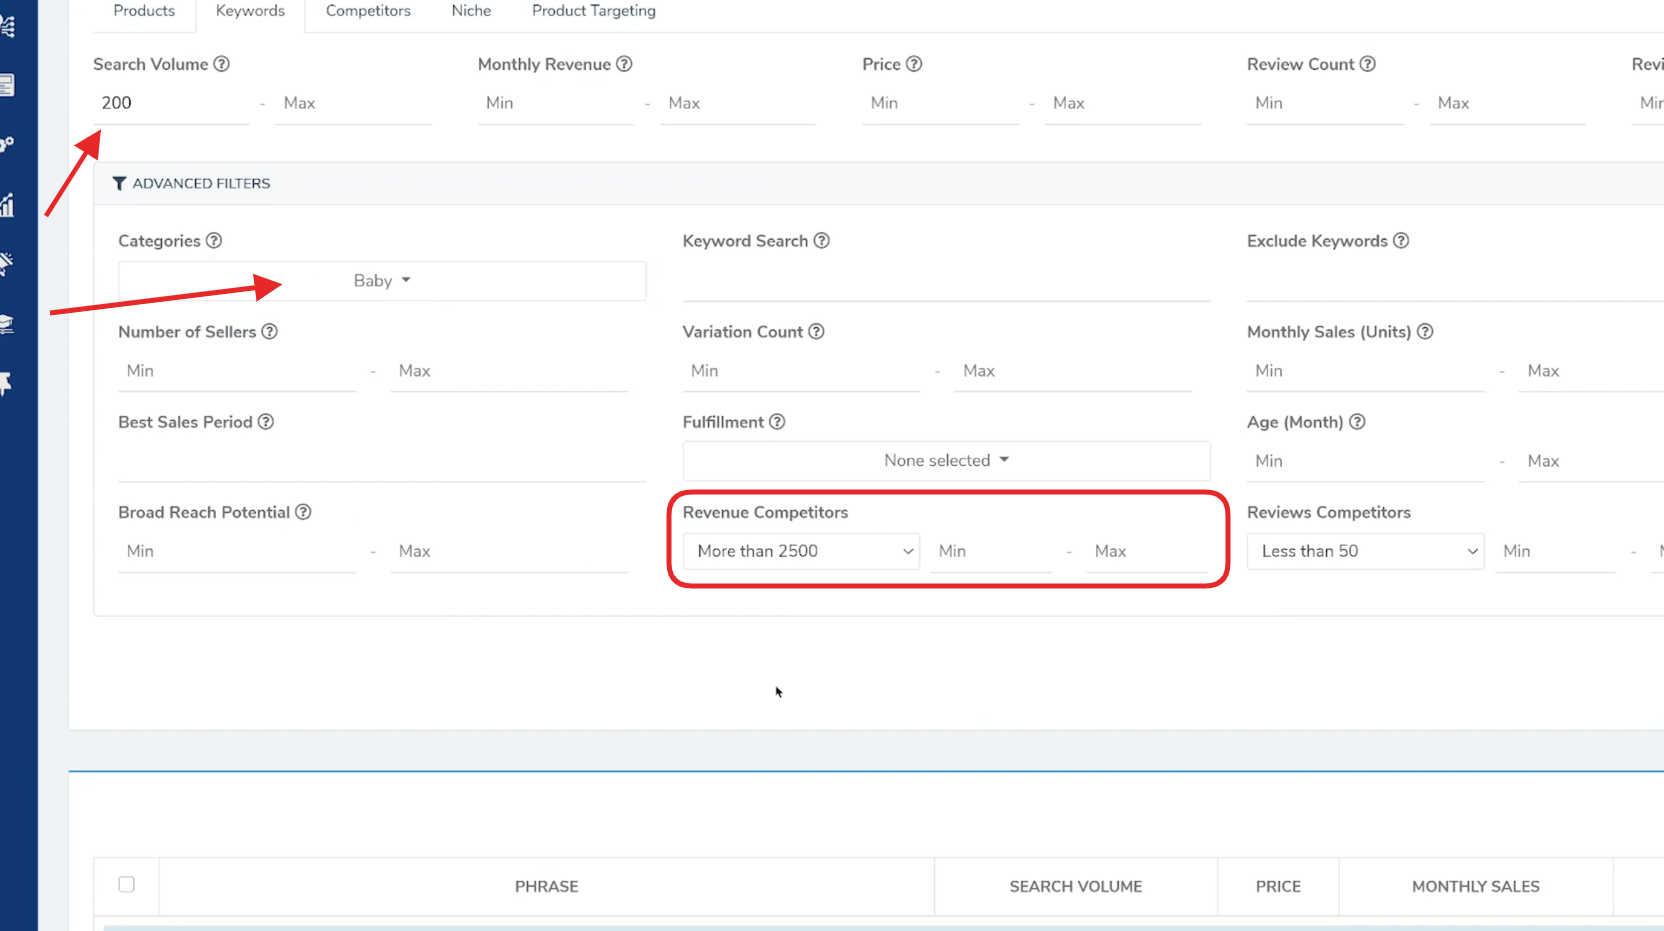Click the help icon beside Categories
Viewport: 1664px width, 931px height.
pos(214,241)
